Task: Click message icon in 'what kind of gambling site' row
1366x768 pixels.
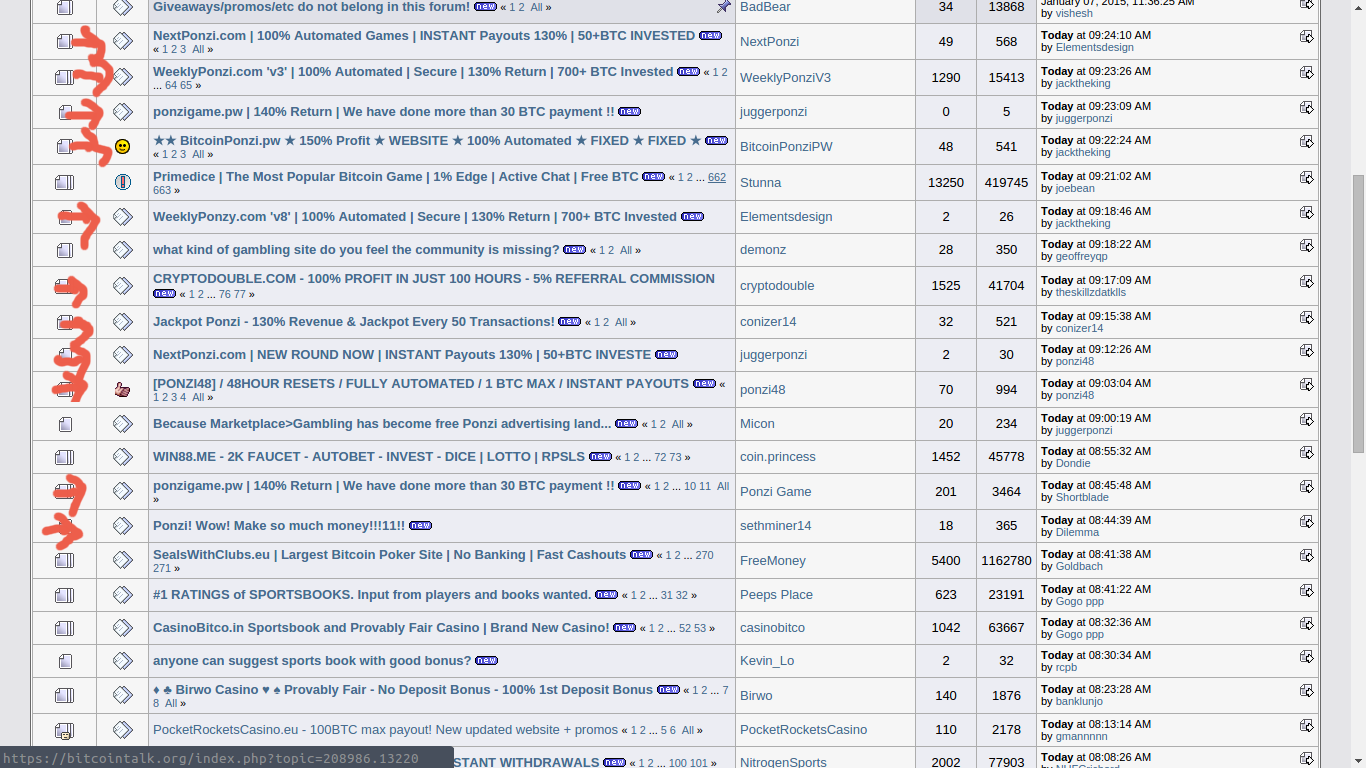Action: click(x=122, y=249)
